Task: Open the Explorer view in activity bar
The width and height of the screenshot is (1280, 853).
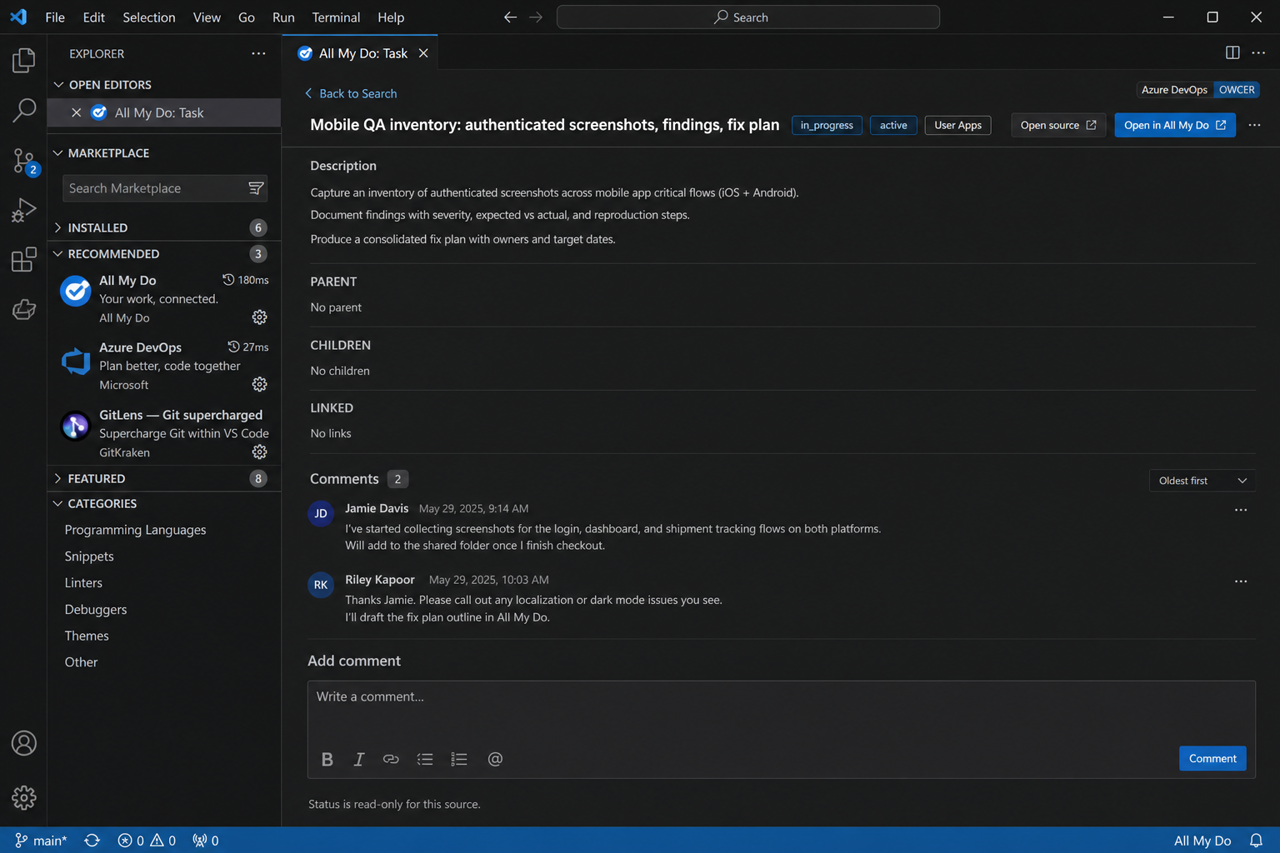Action: tap(24, 60)
